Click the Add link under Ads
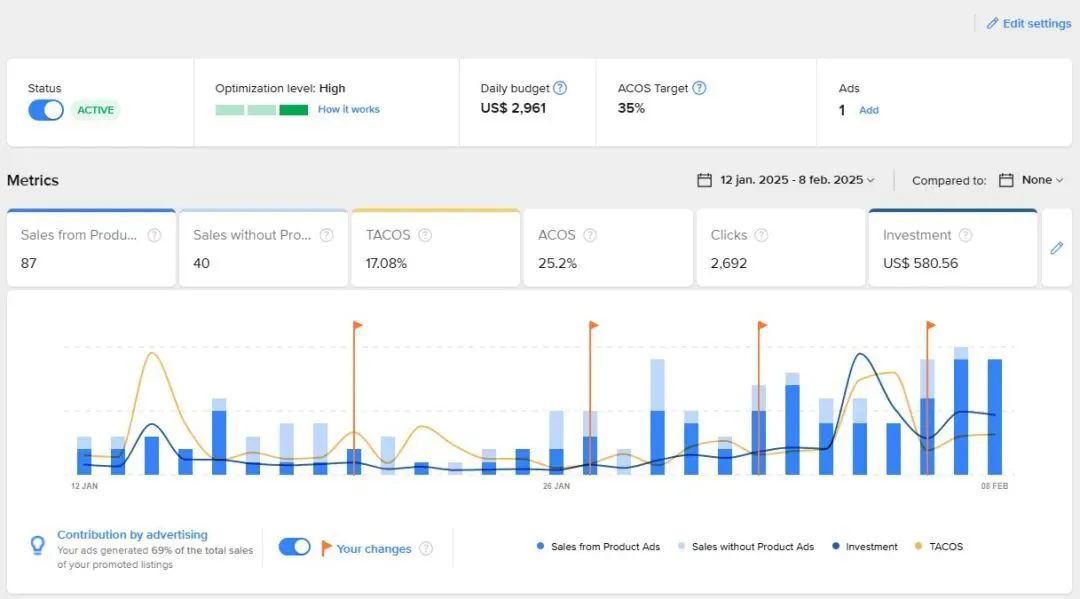The image size is (1080, 599). click(x=869, y=110)
